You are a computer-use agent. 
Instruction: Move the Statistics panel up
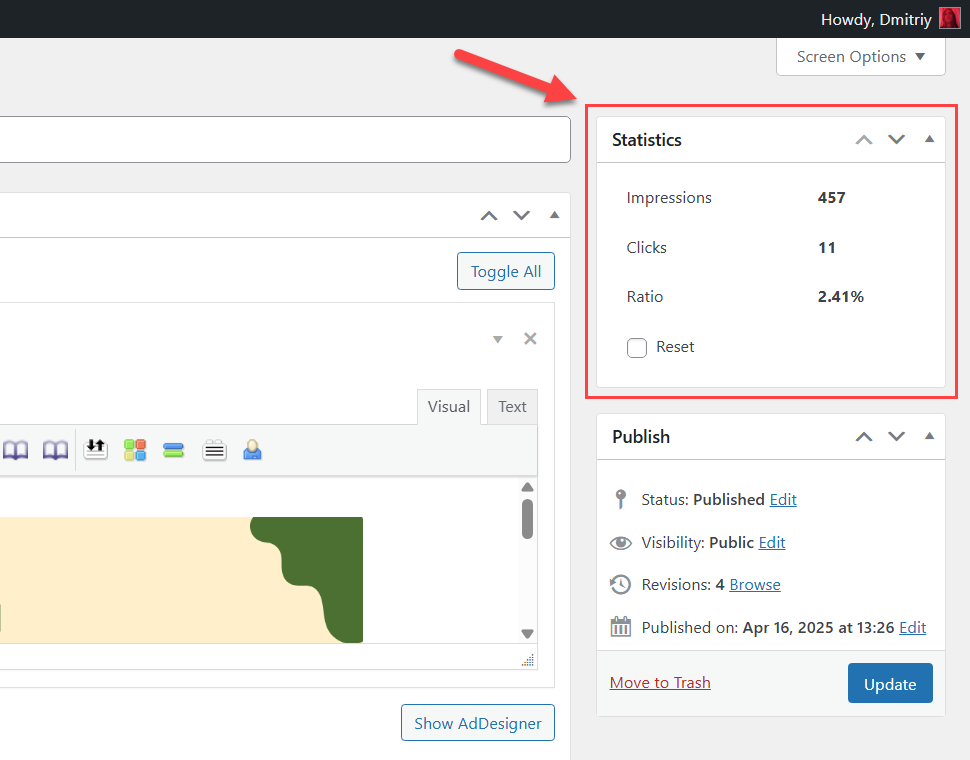864,140
